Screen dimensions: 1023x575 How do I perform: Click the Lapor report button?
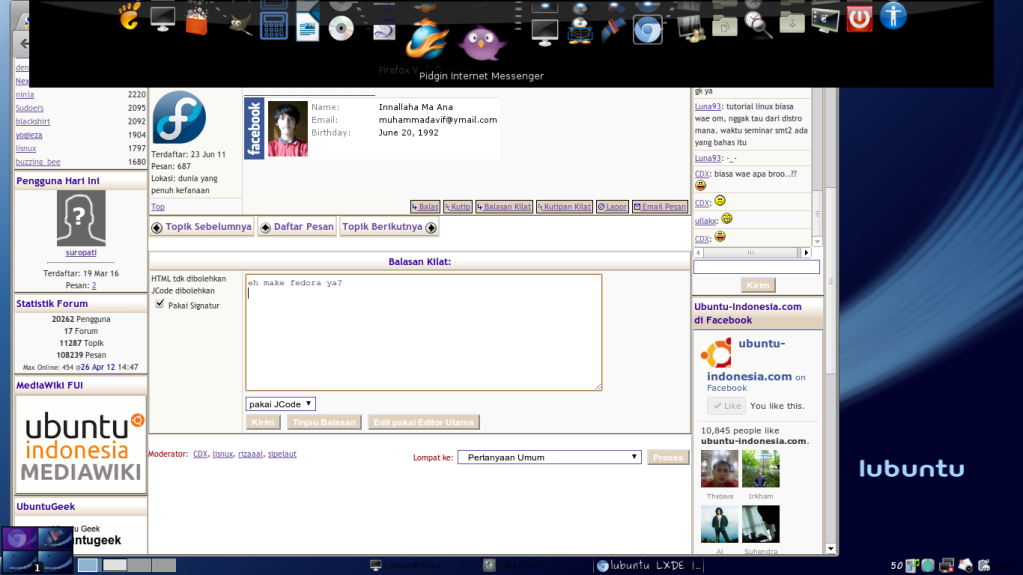point(612,207)
